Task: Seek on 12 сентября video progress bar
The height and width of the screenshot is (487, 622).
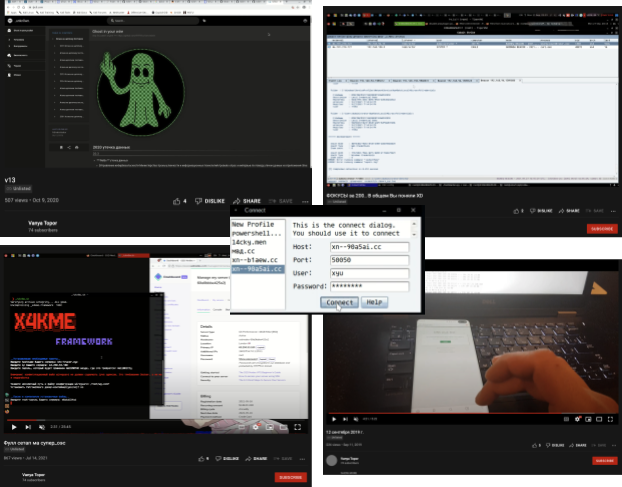Action: (472, 413)
